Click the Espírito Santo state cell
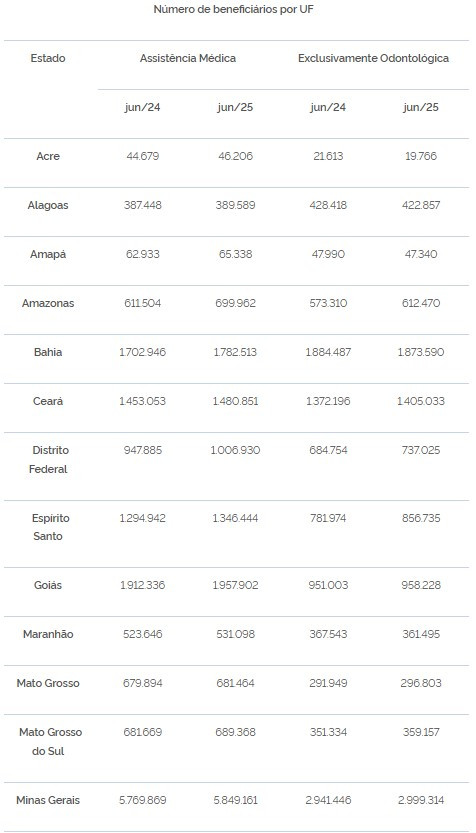This screenshot has height=833, width=476. point(48,527)
